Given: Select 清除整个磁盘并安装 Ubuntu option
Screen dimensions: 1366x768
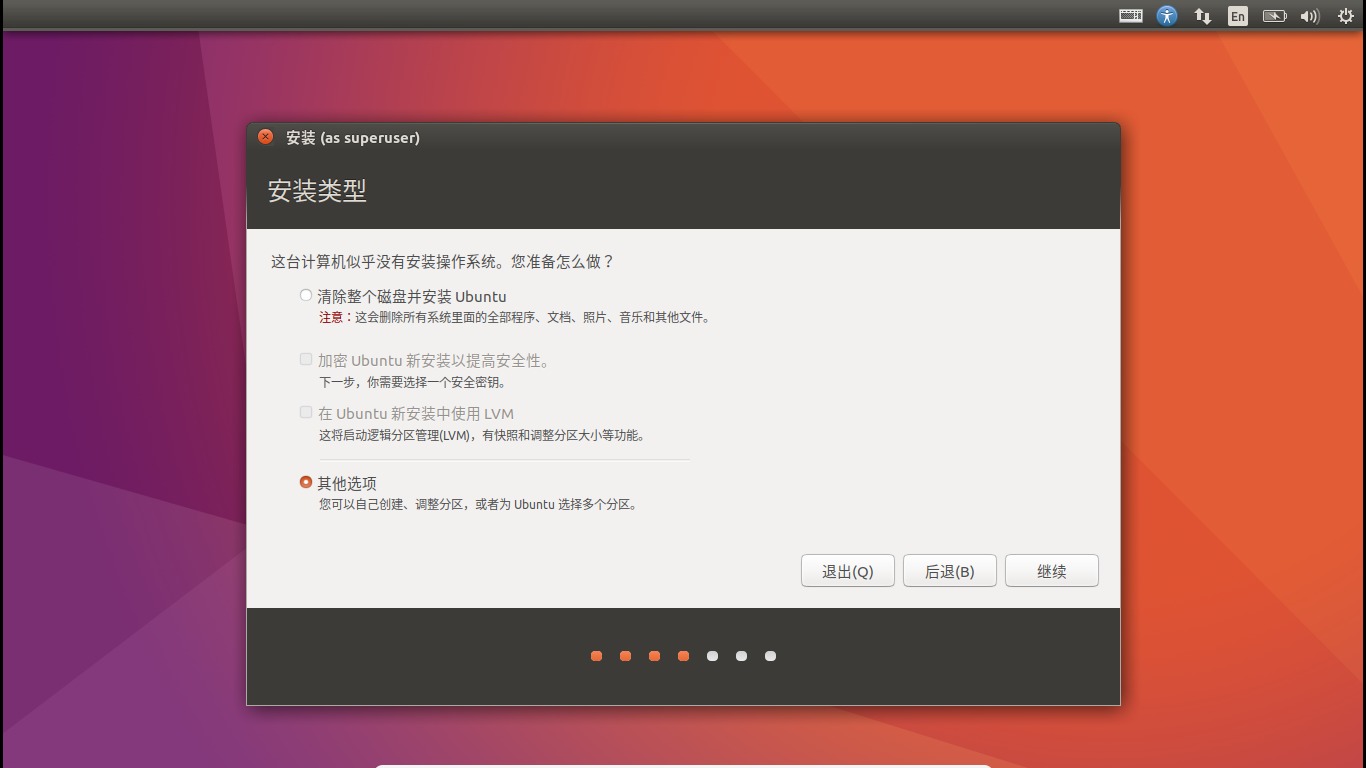Looking at the screenshot, I should coord(305,295).
